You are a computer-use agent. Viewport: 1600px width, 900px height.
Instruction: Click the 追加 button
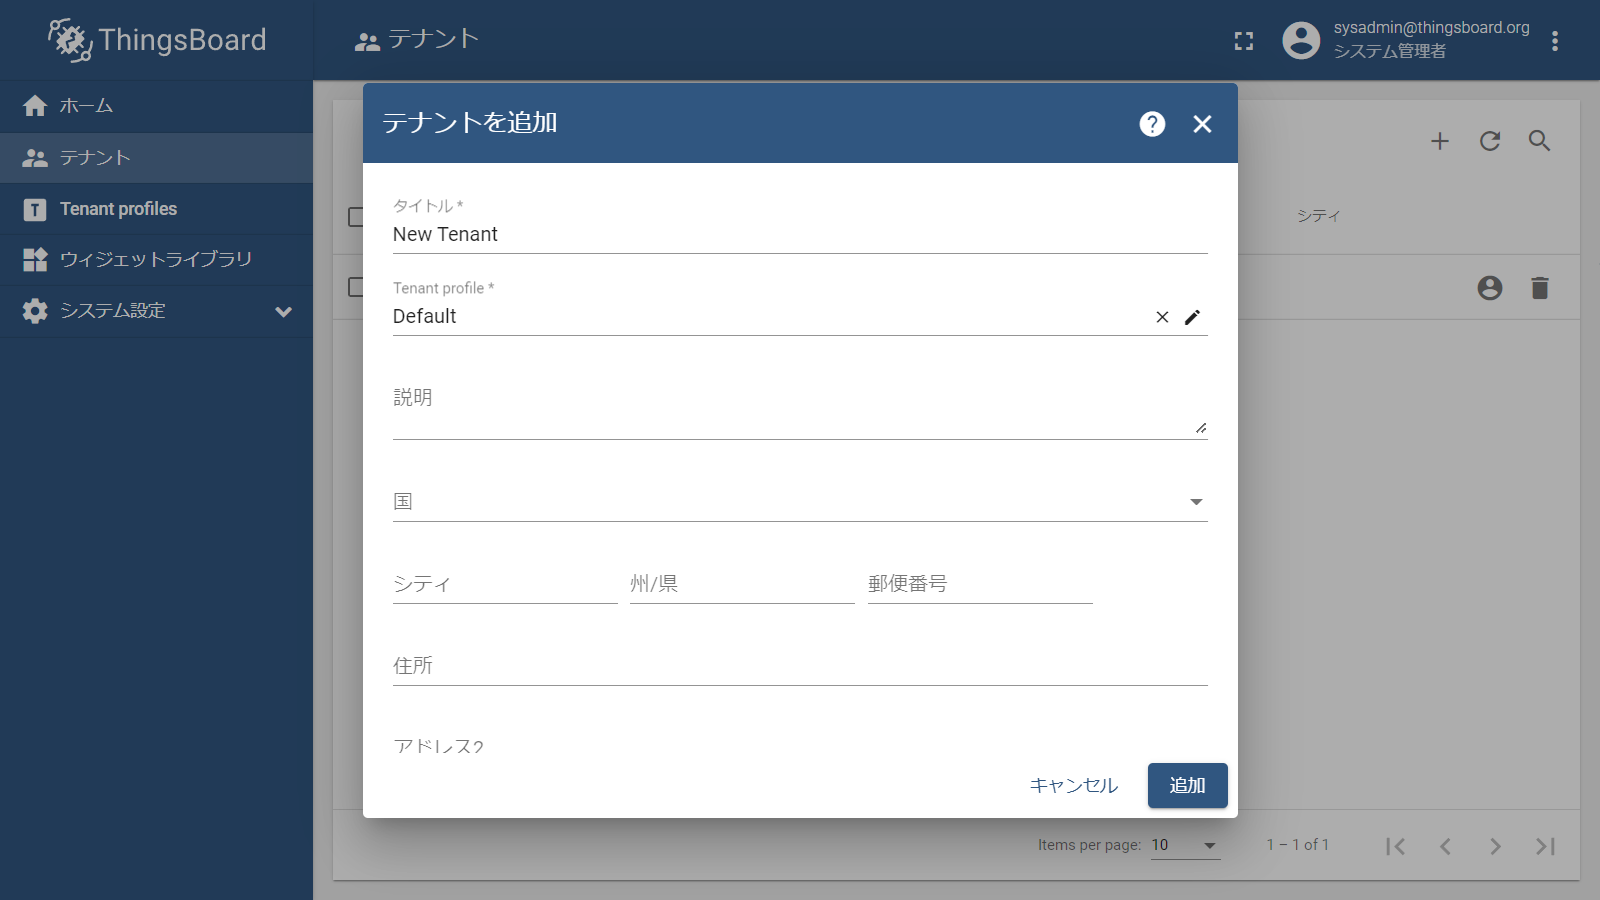click(1187, 786)
